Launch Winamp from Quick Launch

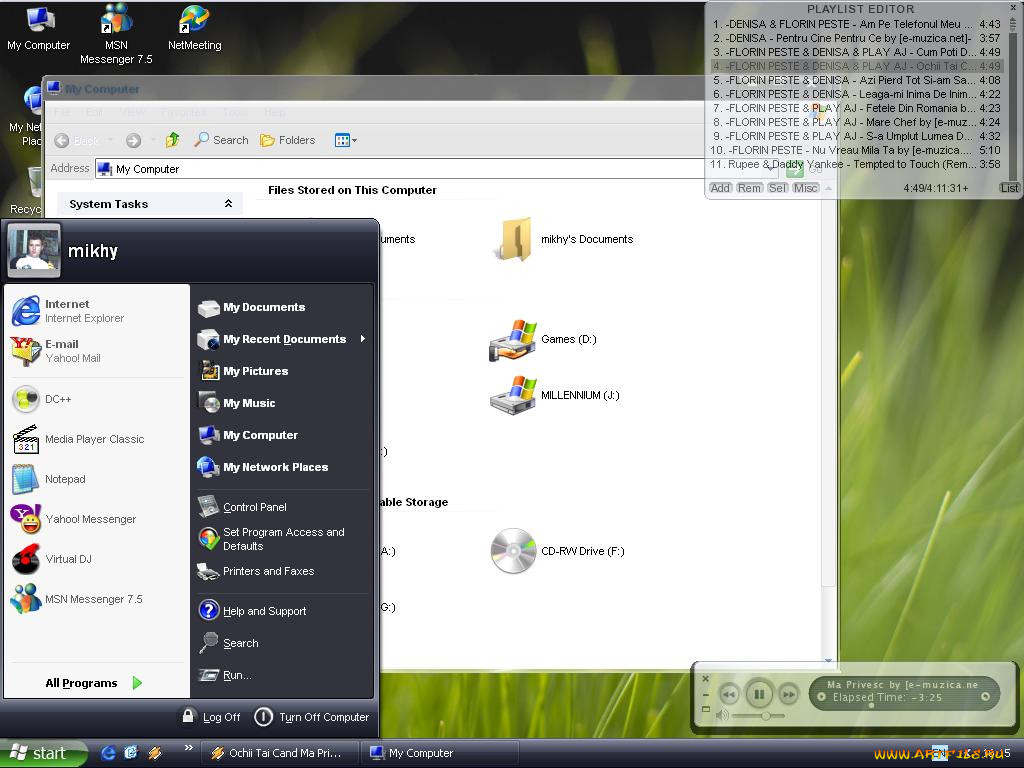pyautogui.click(x=155, y=753)
